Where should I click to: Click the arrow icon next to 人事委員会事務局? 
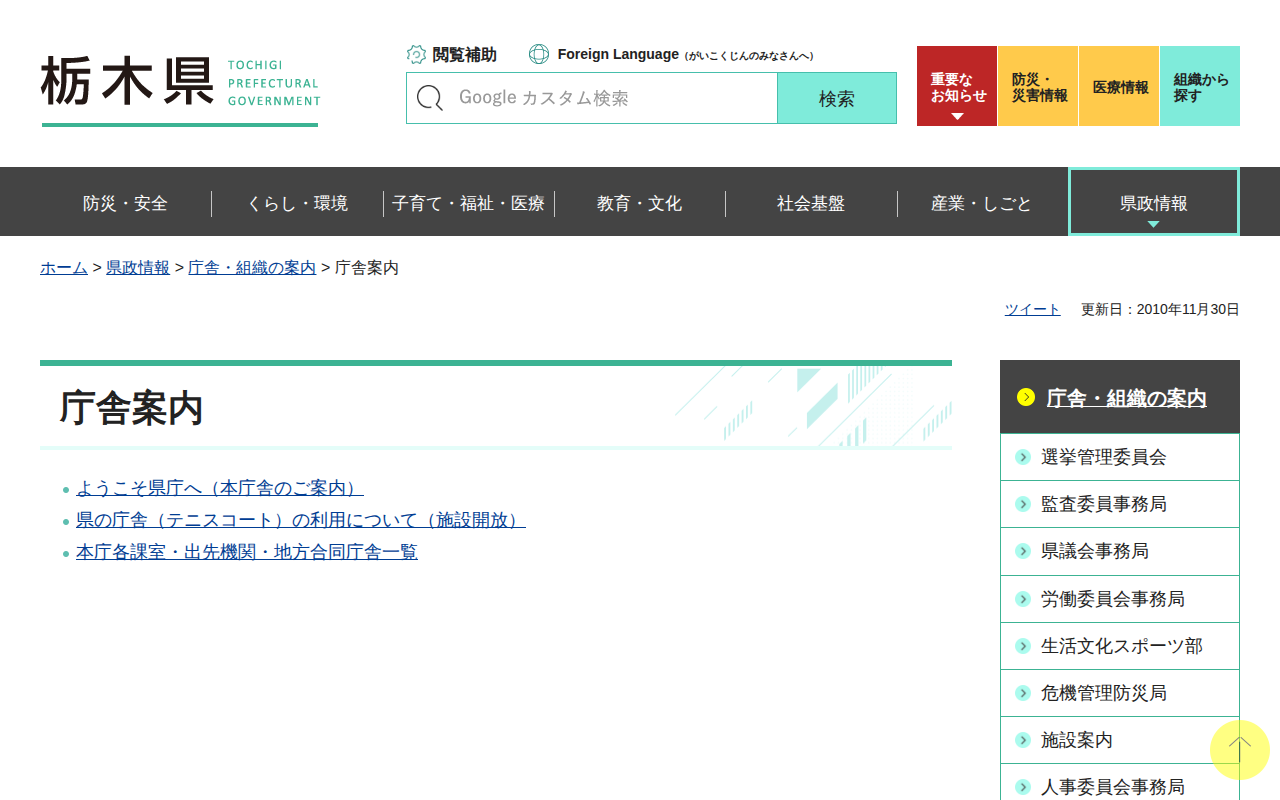pyautogui.click(x=1023, y=787)
